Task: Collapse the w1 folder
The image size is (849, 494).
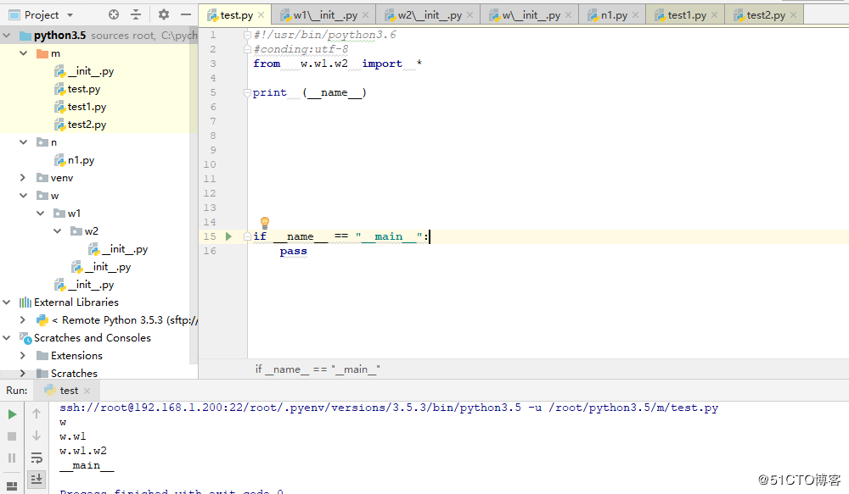Action: 41,213
